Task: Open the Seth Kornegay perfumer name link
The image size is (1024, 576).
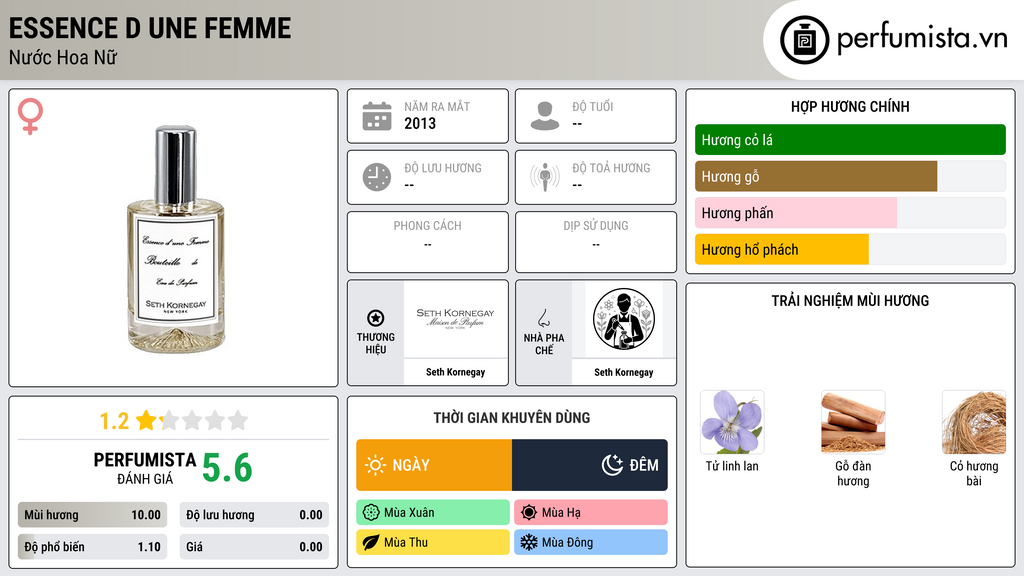Action: tap(624, 372)
